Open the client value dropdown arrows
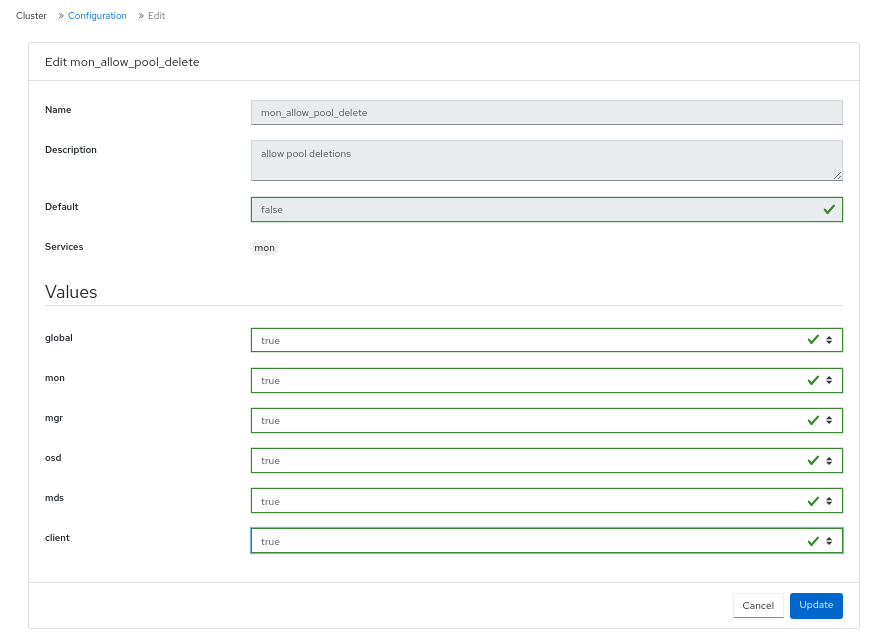This screenshot has width=875, height=644. pos(829,541)
